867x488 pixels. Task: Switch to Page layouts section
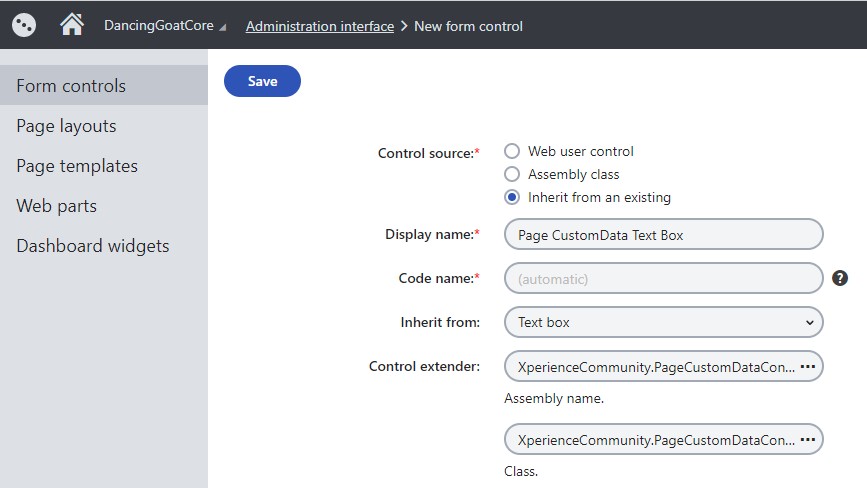coord(66,126)
